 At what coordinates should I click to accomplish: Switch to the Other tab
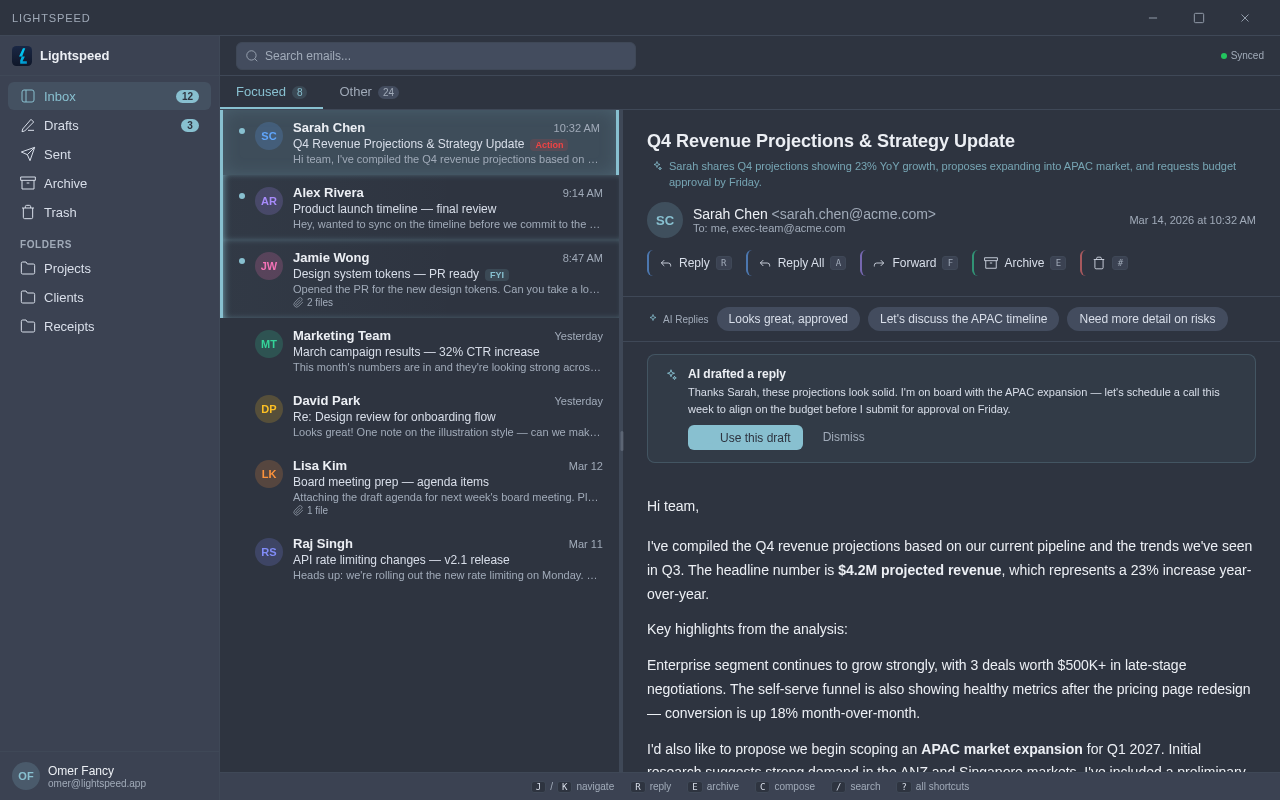(x=368, y=92)
